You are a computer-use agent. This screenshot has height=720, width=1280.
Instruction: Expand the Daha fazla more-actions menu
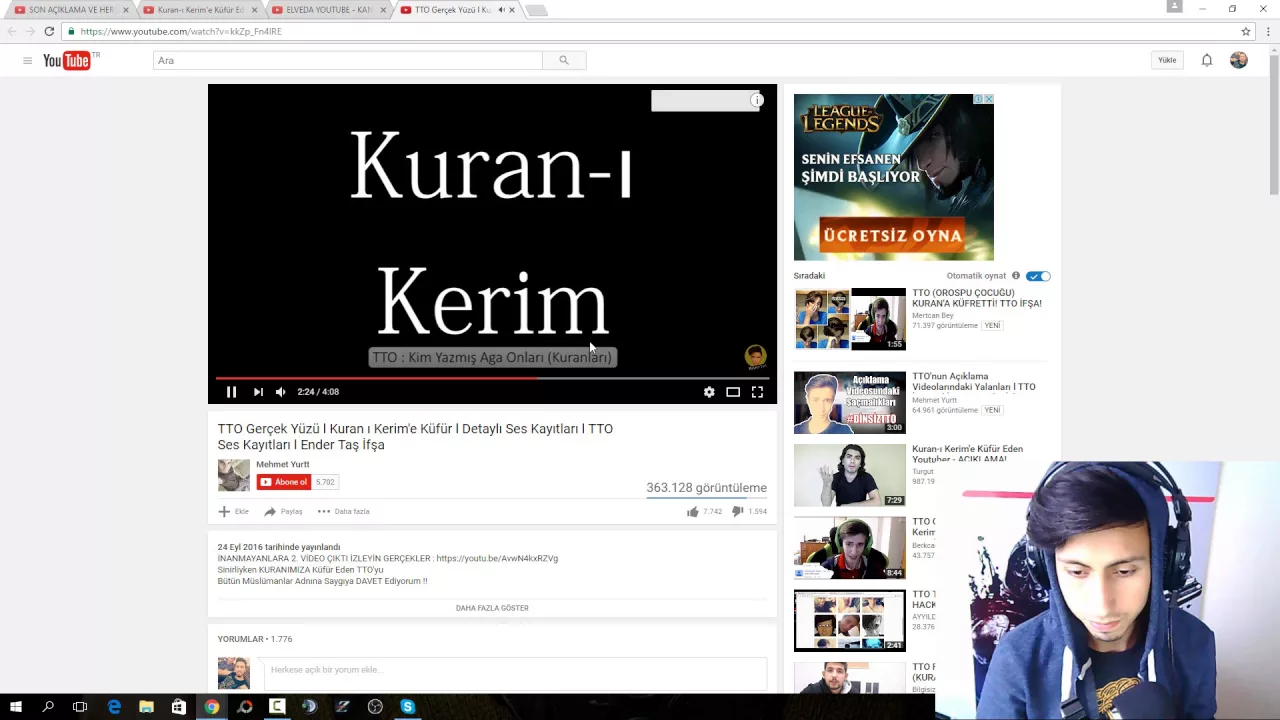pos(344,511)
